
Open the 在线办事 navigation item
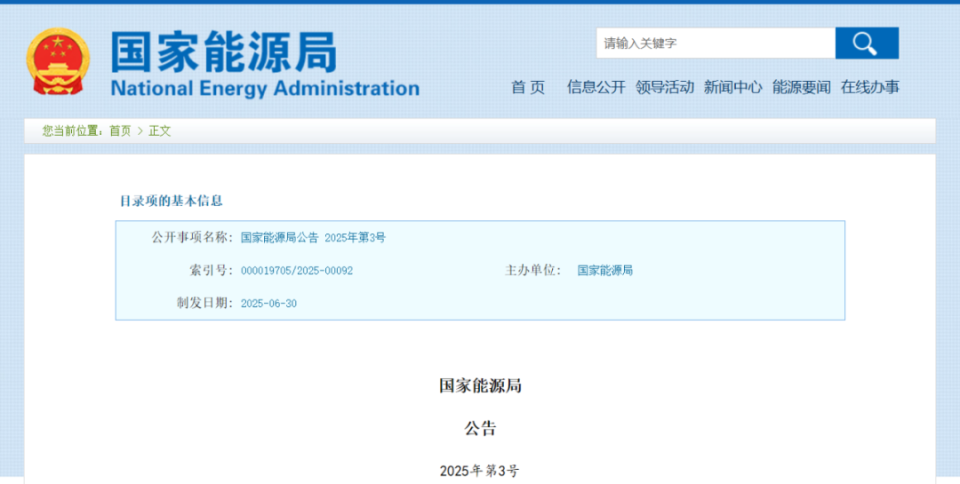pyautogui.click(x=870, y=87)
